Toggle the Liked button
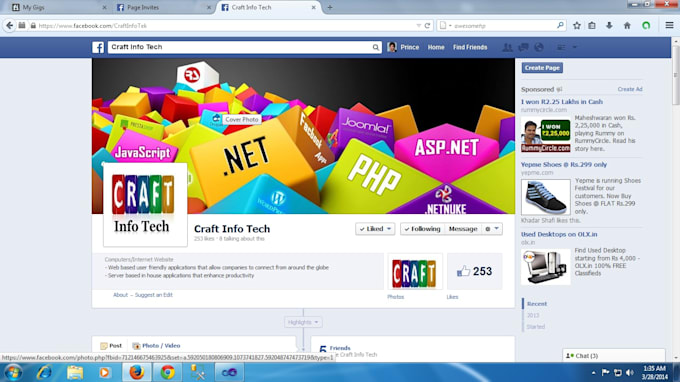 point(375,229)
